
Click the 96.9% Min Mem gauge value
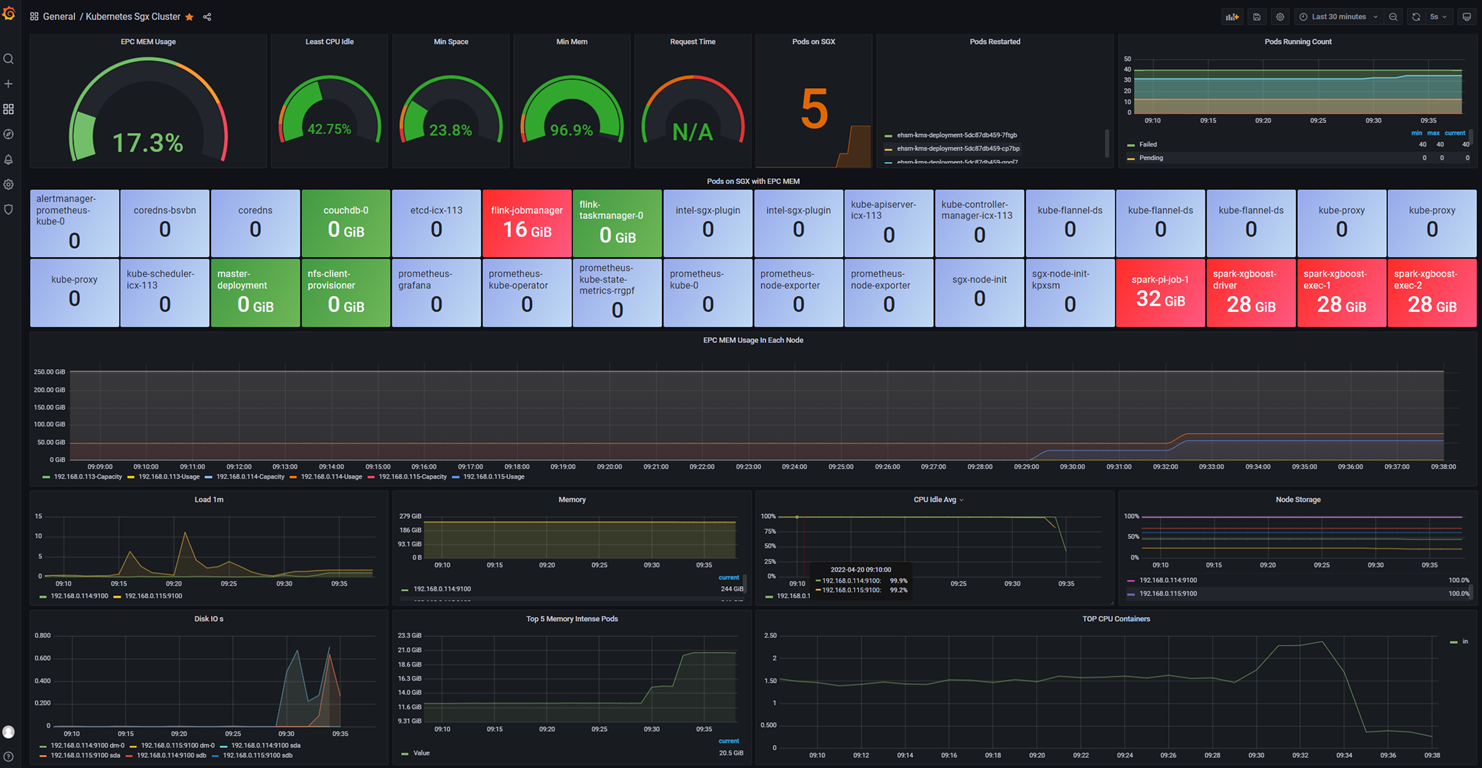pyautogui.click(x=572, y=130)
